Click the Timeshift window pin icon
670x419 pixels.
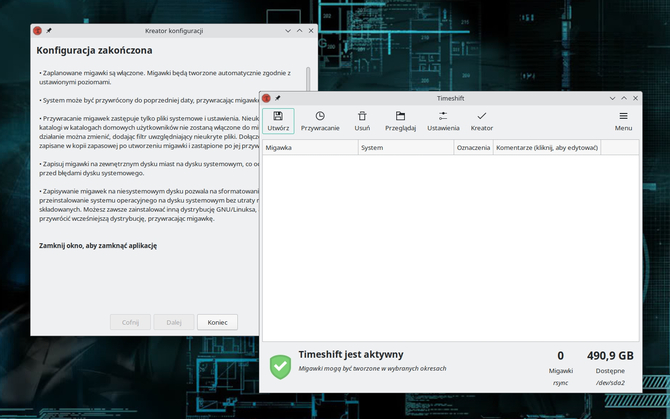277,98
